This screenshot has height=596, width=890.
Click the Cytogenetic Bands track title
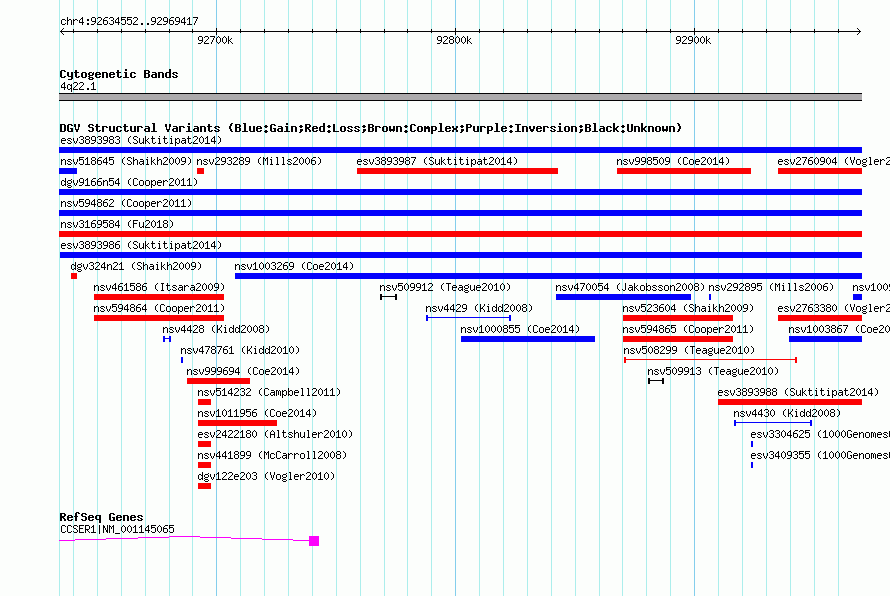[x=119, y=74]
